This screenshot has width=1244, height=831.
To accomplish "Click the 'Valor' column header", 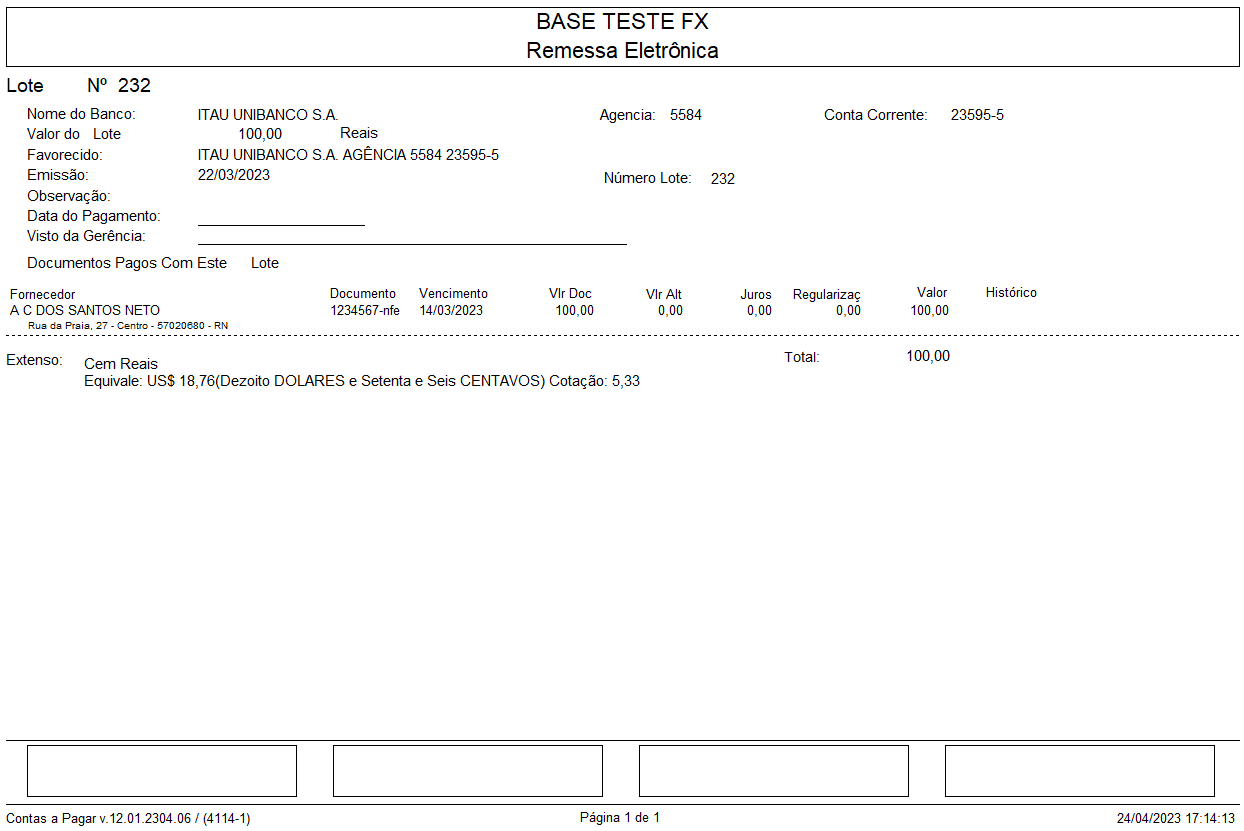I will click(x=932, y=293).
